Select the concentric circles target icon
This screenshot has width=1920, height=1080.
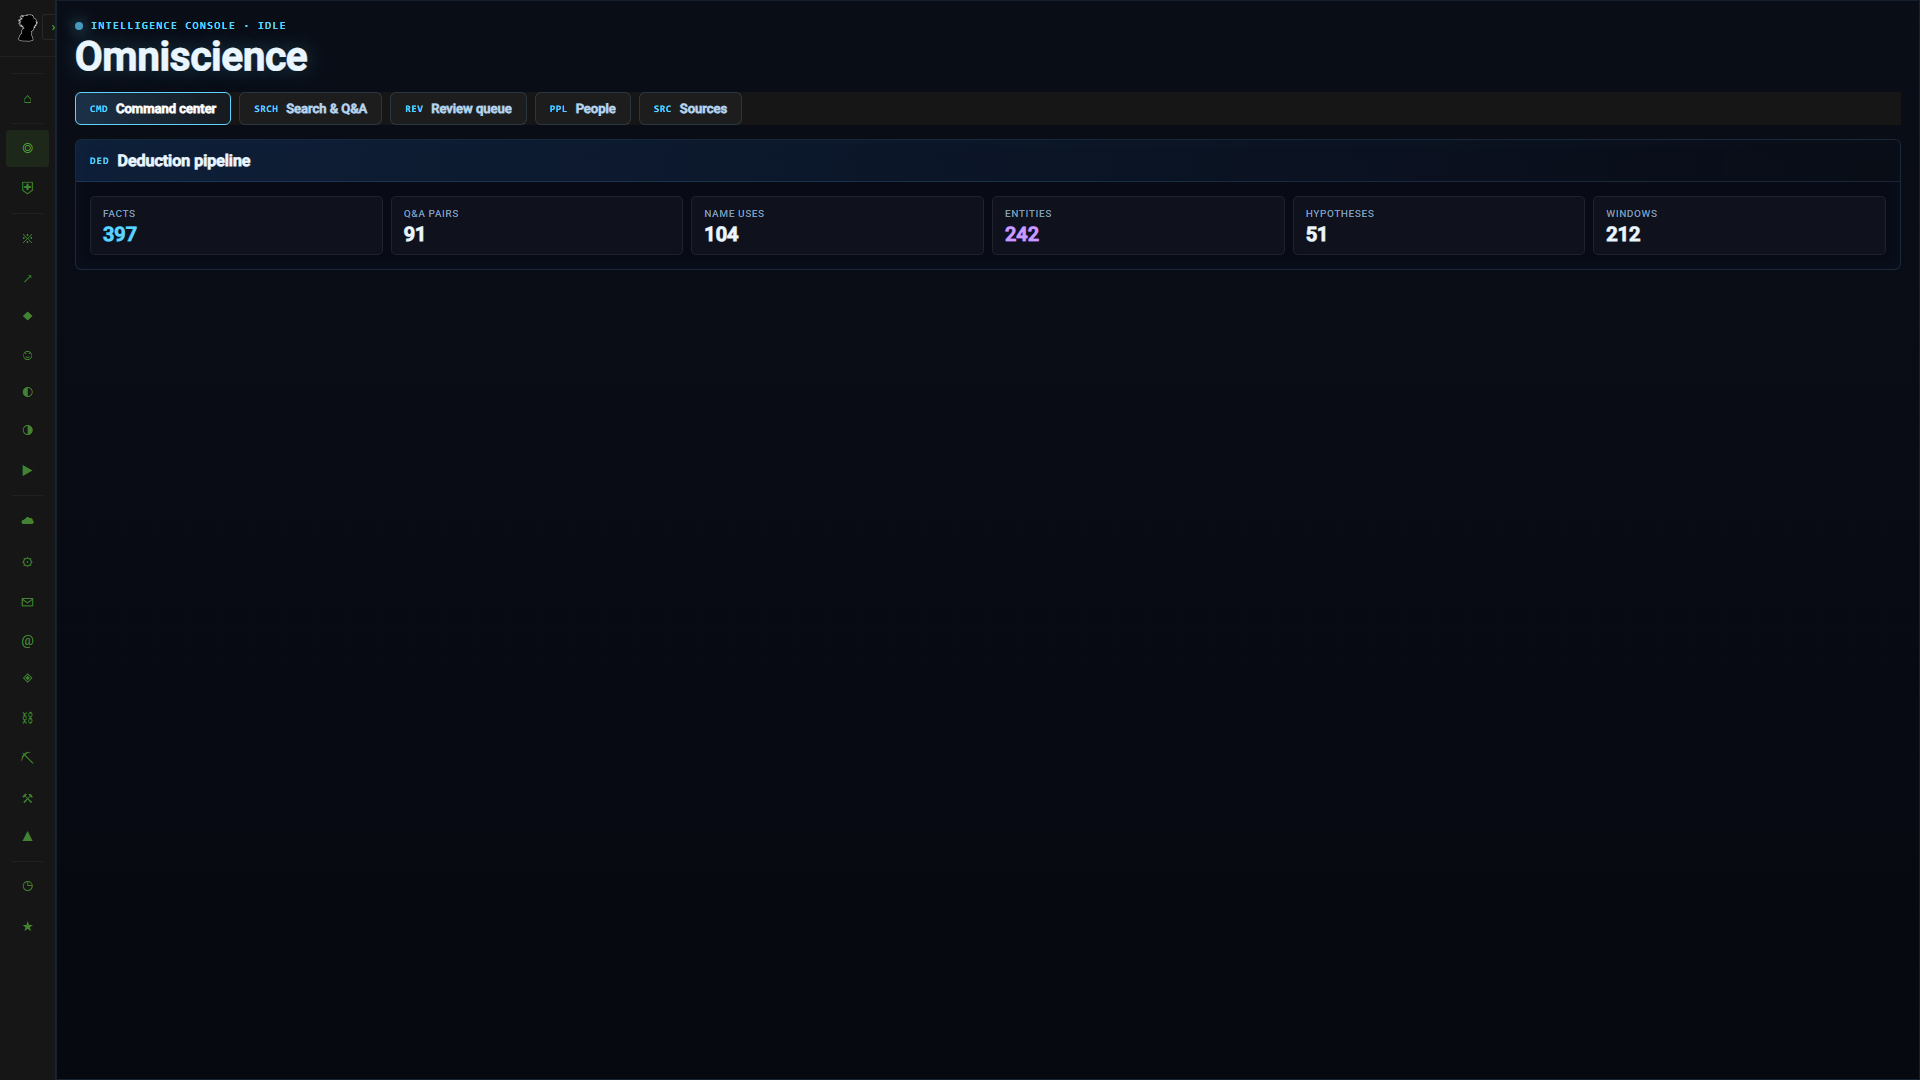27,148
